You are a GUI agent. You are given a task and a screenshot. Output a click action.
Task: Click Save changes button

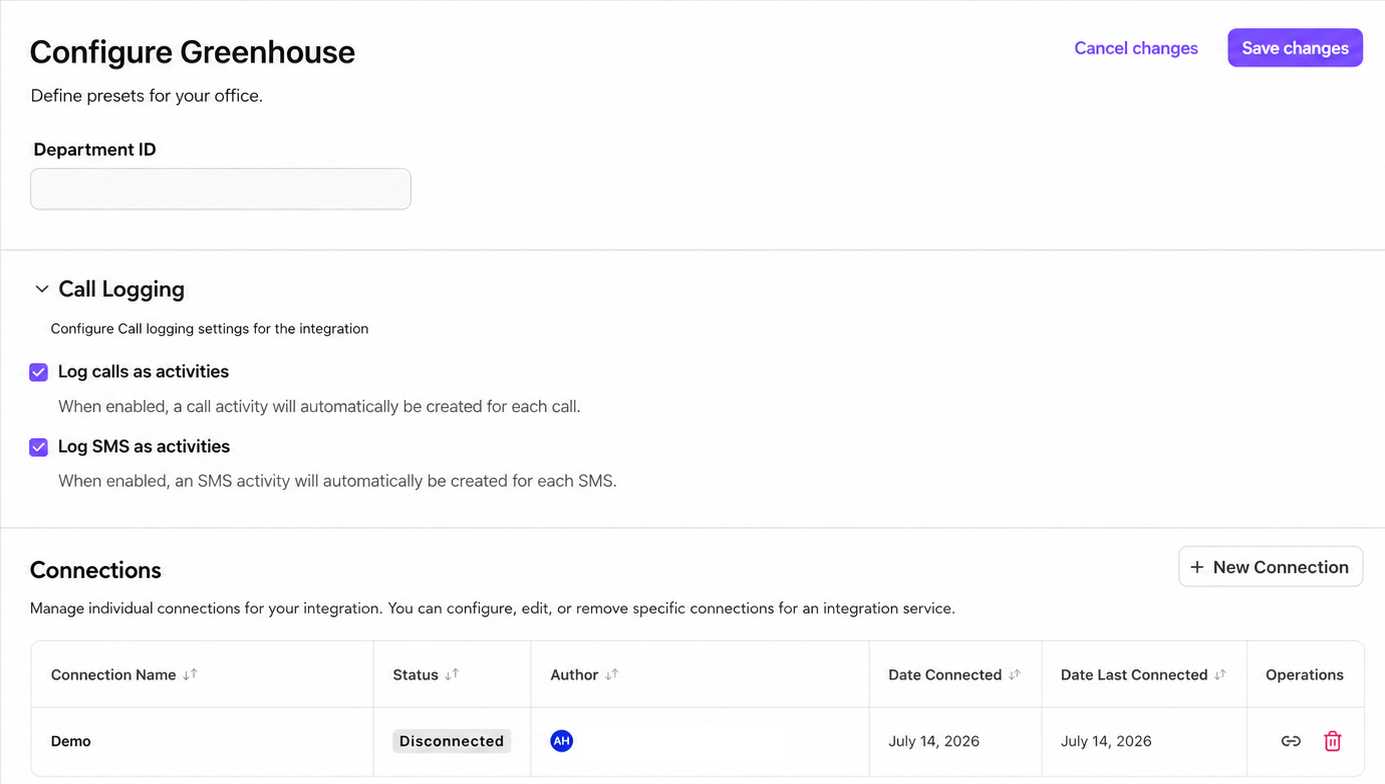click(1295, 48)
